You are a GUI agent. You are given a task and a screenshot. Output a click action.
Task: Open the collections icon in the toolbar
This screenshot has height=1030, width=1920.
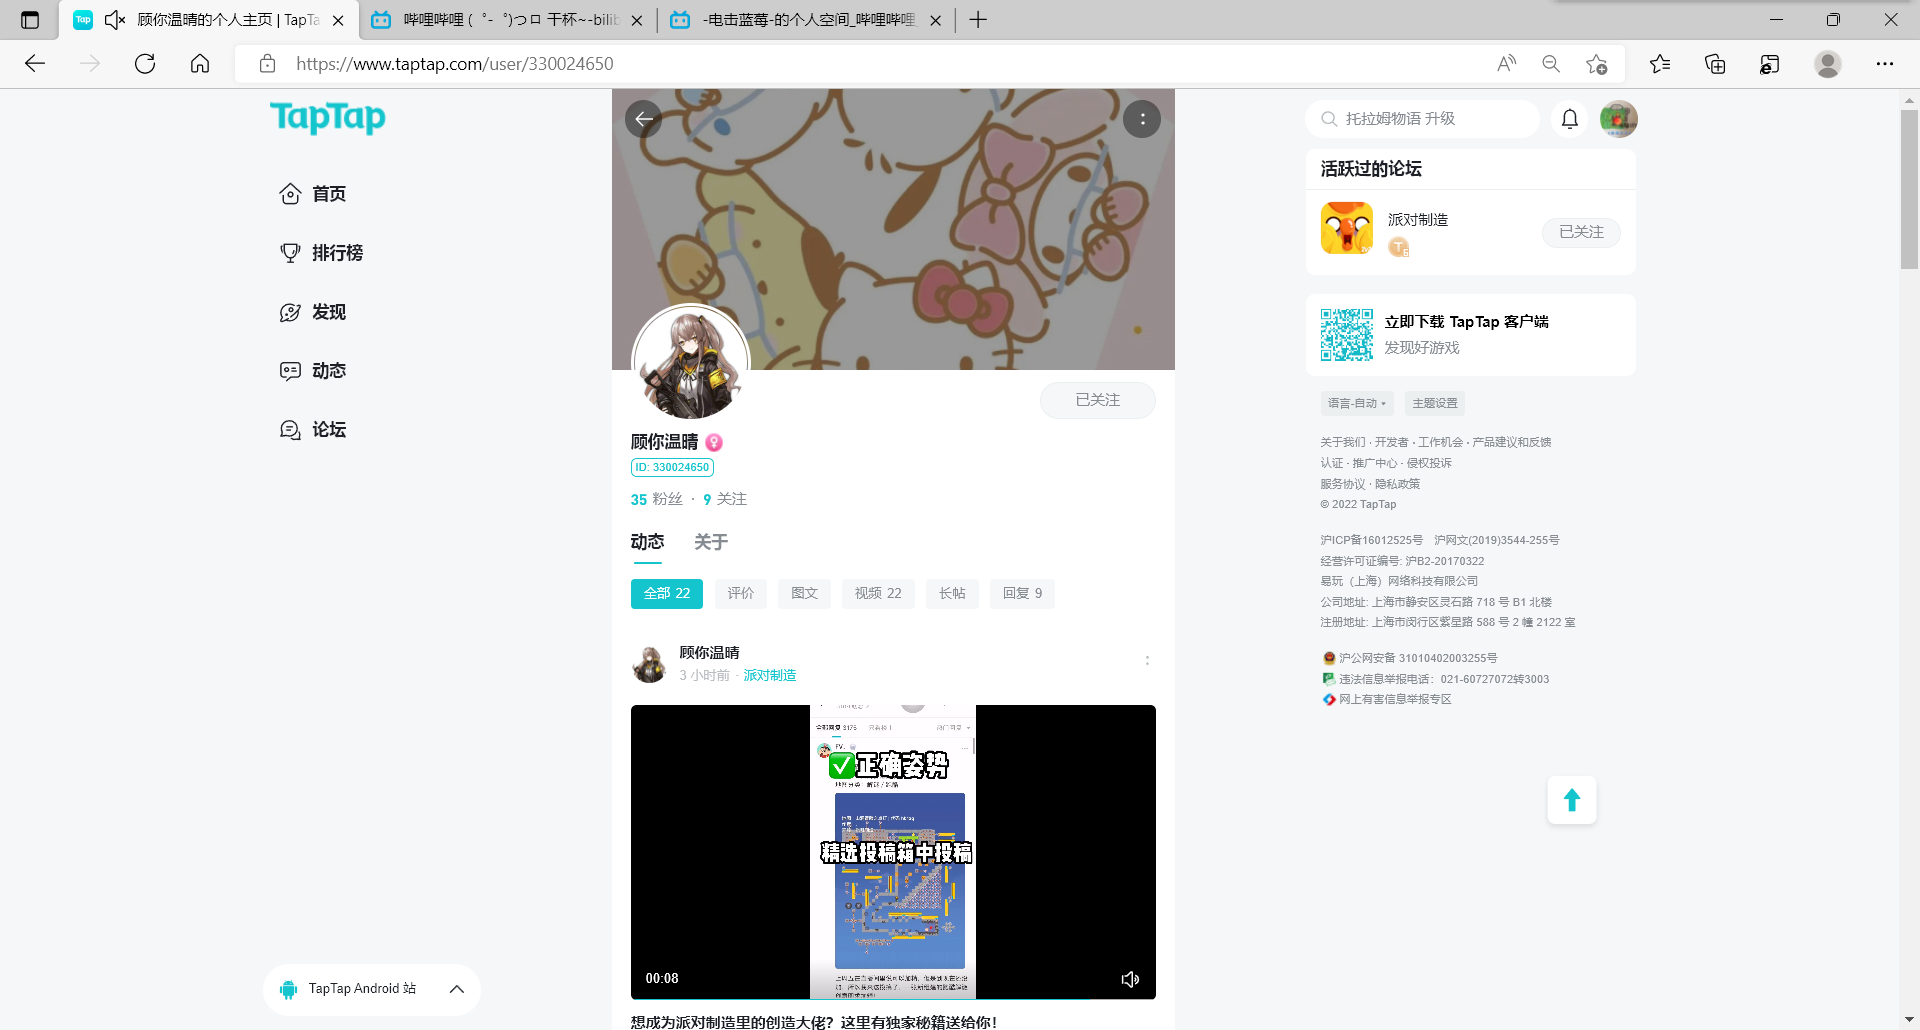coord(1715,64)
